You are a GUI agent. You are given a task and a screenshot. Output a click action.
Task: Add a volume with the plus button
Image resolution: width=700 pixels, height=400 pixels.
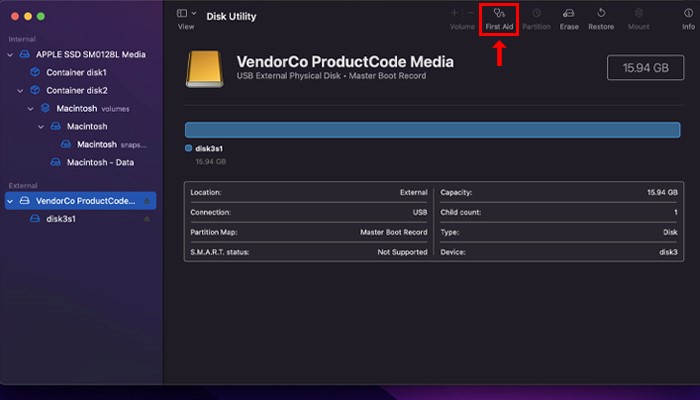click(x=455, y=12)
